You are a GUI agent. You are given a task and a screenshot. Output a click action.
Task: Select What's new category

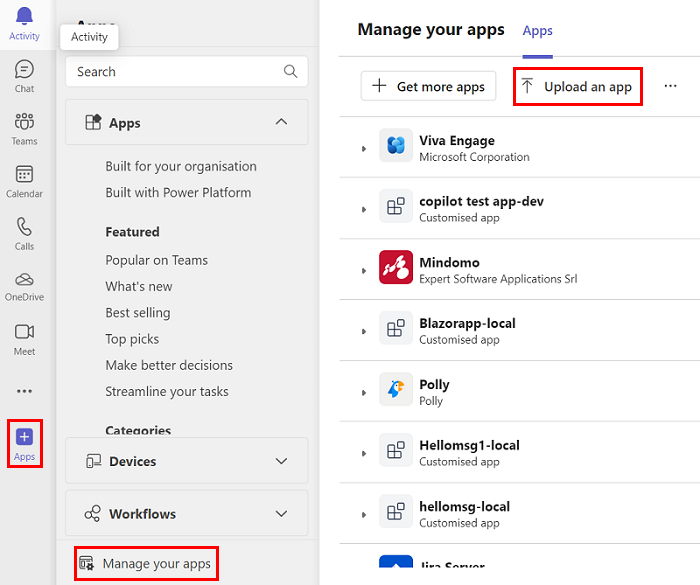tap(139, 286)
